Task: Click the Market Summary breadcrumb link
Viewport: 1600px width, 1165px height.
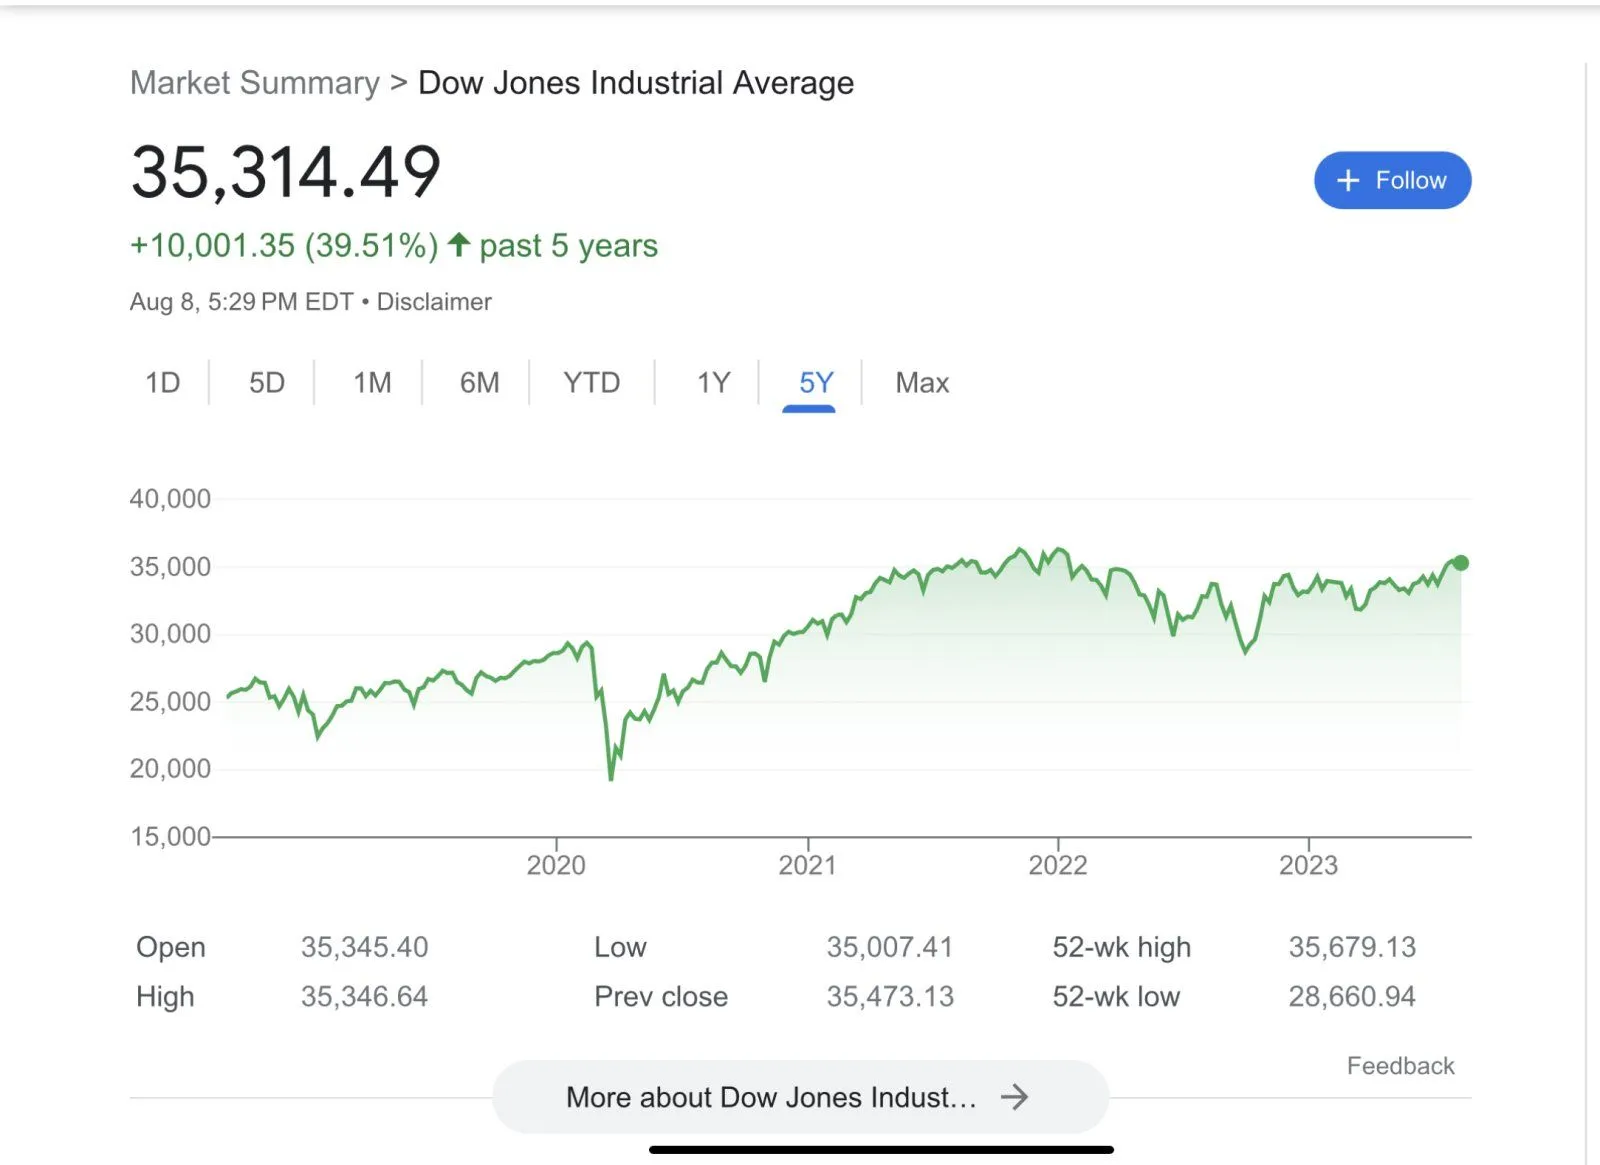Action: click(255, 83)
